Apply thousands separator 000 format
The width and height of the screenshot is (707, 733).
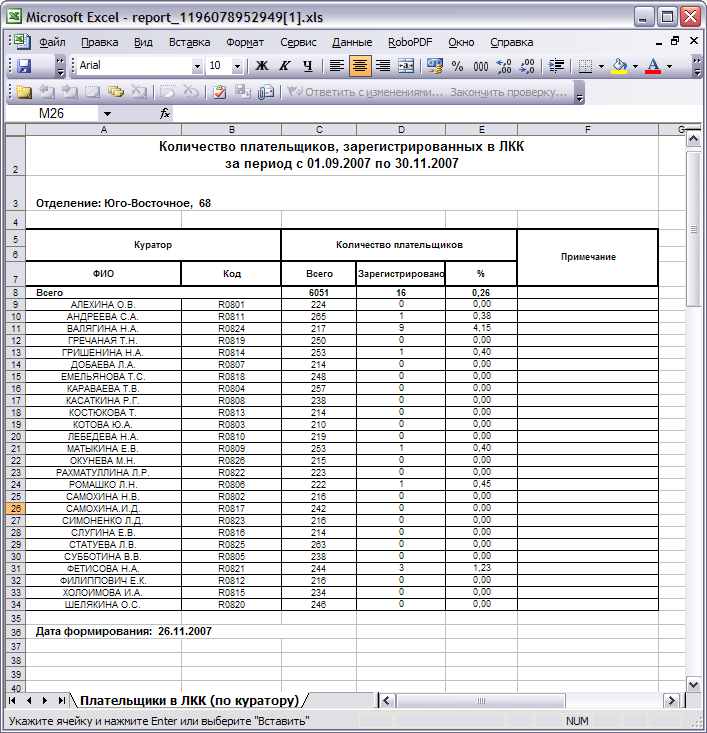pos(481,66)
